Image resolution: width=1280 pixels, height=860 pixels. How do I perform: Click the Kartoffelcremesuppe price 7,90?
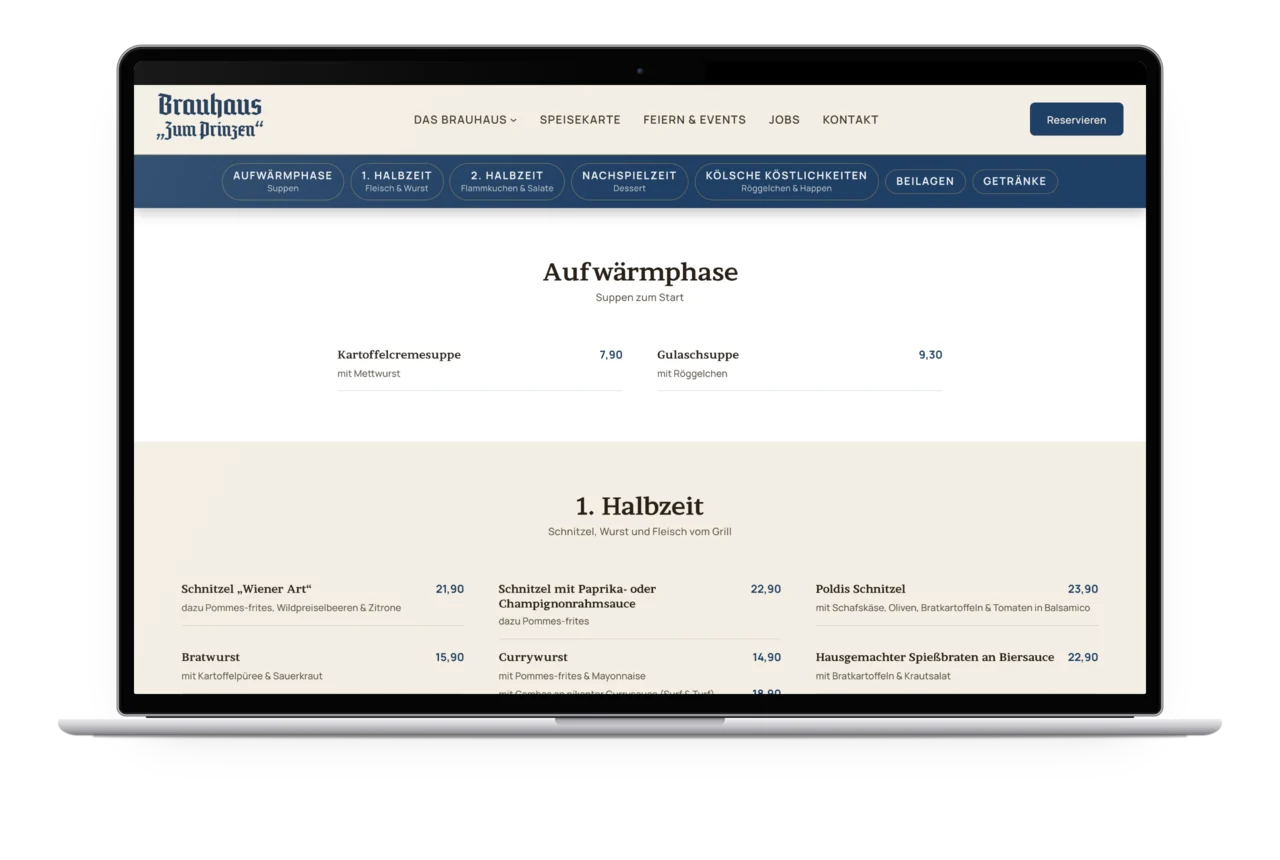[611, 355]
